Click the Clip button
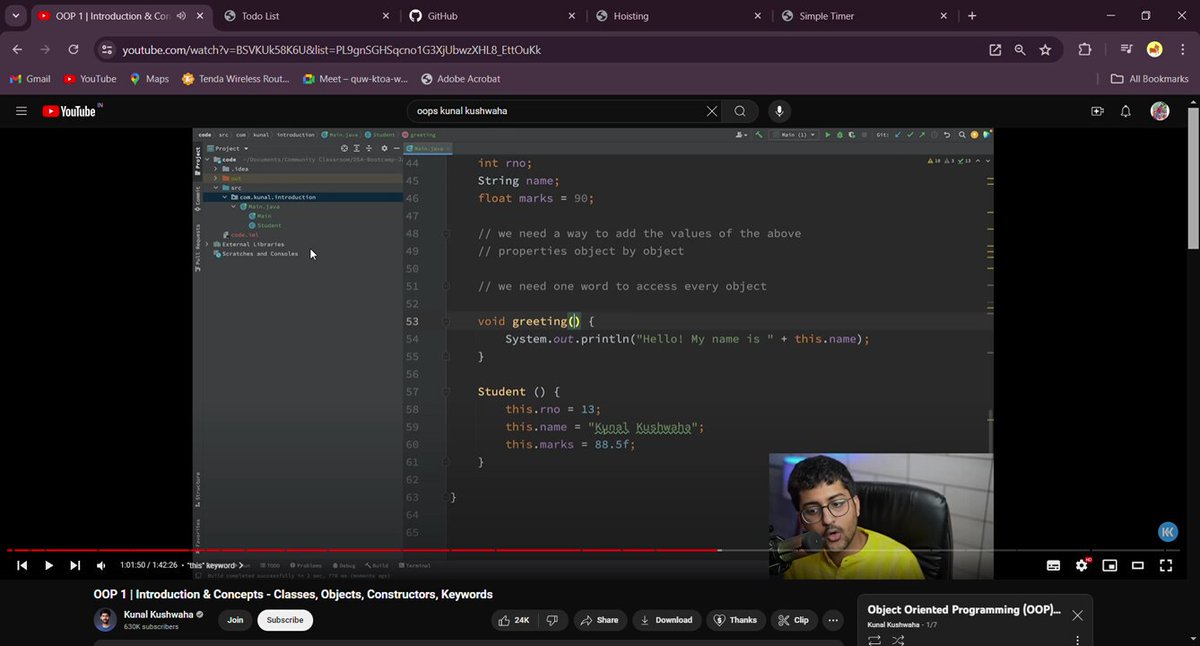The width and height of the screenshot is (1200, 646). point(794,620)
